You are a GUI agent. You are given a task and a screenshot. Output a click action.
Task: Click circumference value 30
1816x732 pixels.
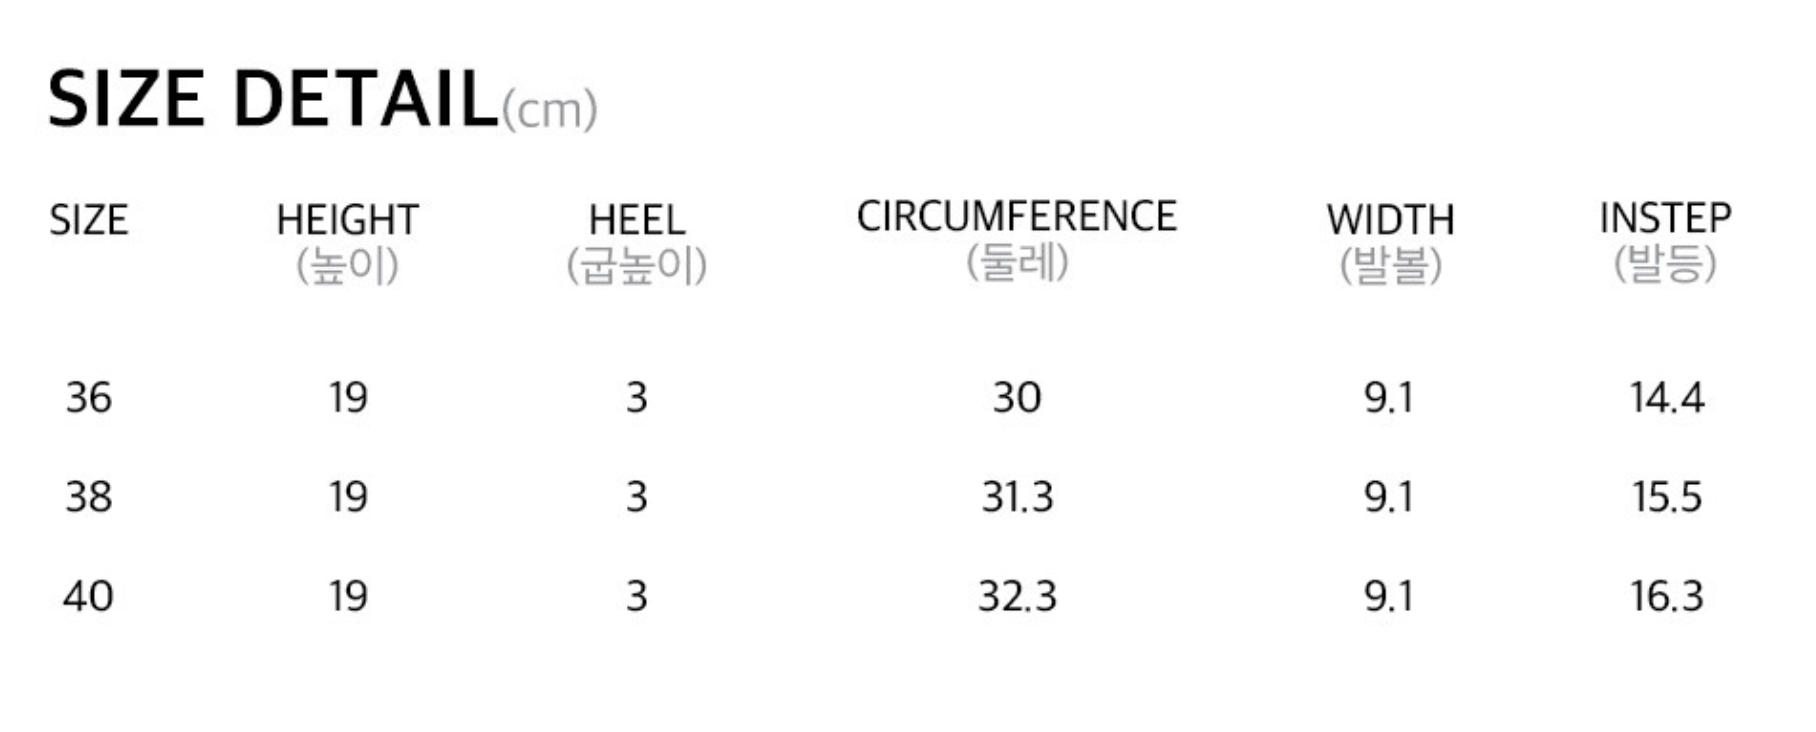[1017, 398]
